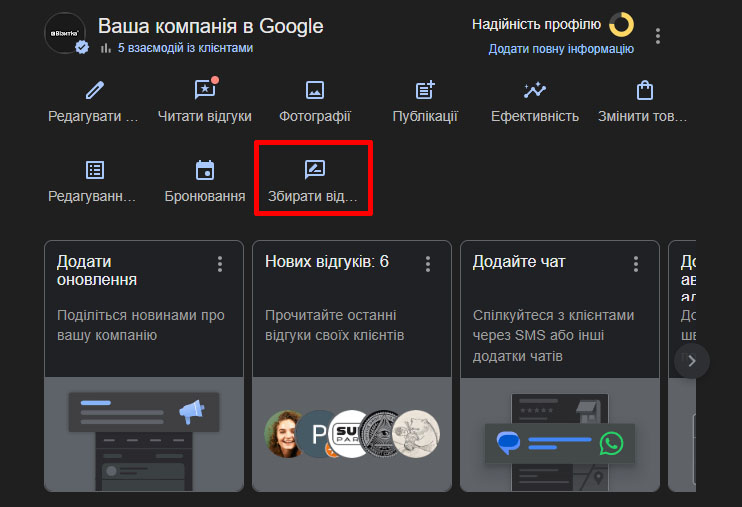Click the pencil edit profile icon

[x=95, y=90]
